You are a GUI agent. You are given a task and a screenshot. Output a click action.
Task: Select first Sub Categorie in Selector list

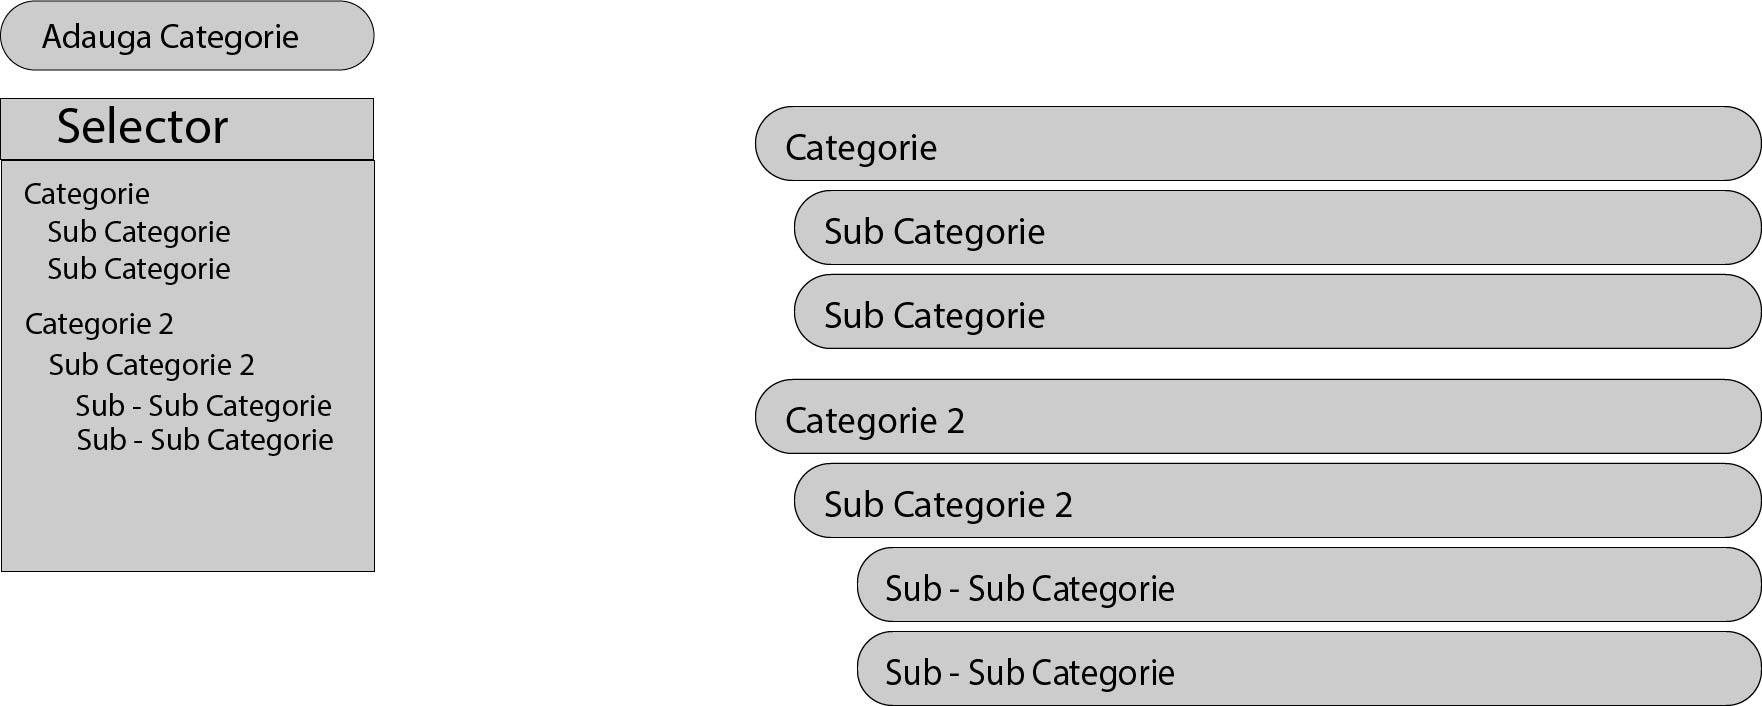click(139, 232)
